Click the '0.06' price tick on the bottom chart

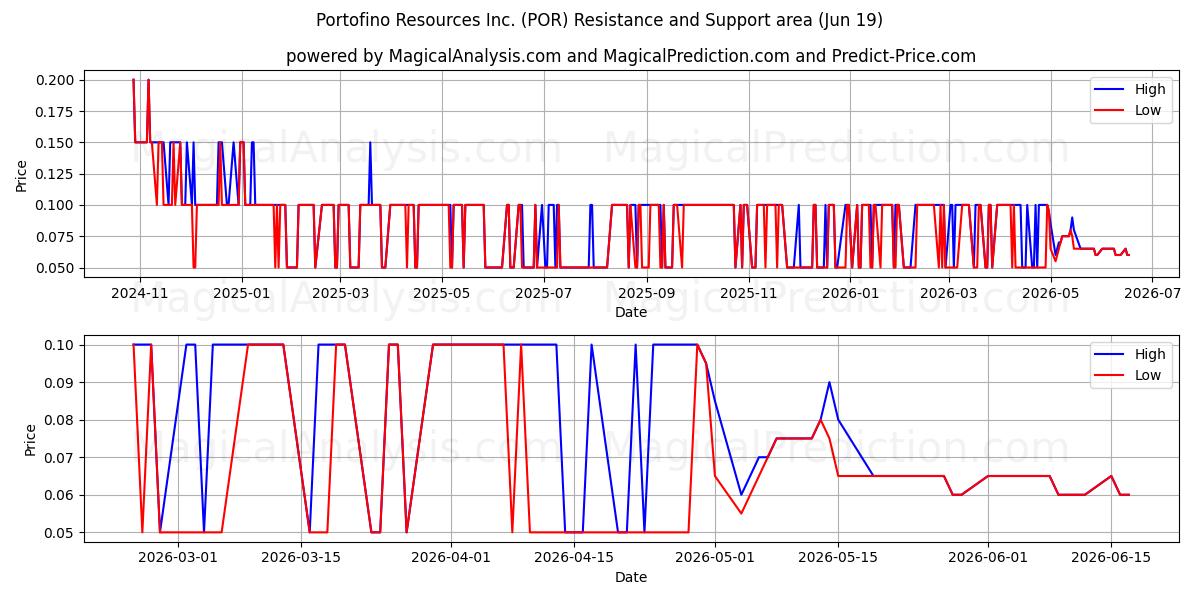(61, 495)
